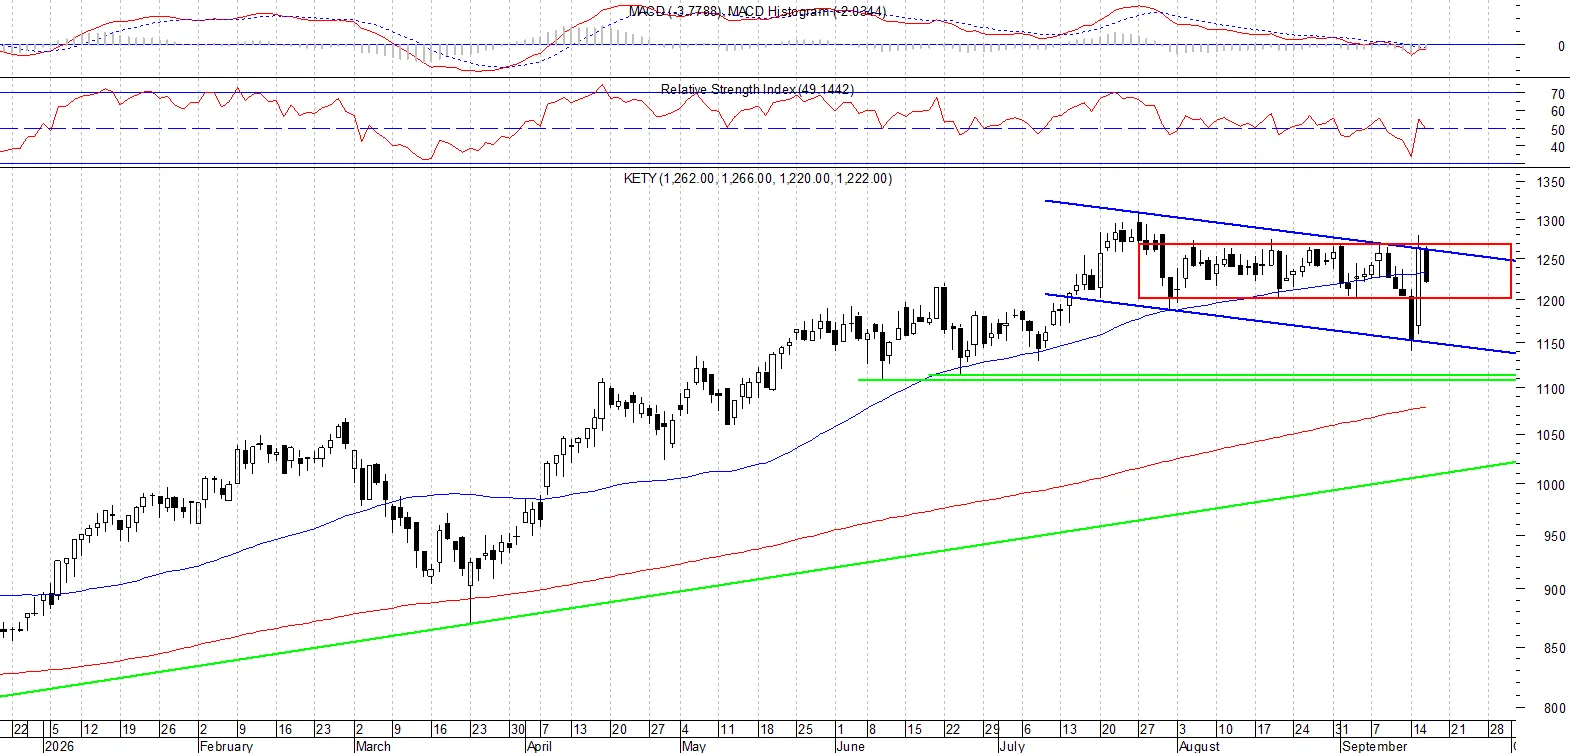The image size is (1570, 753).
Task: Select the RSI axis value 70
Action: pos(1558,95)
